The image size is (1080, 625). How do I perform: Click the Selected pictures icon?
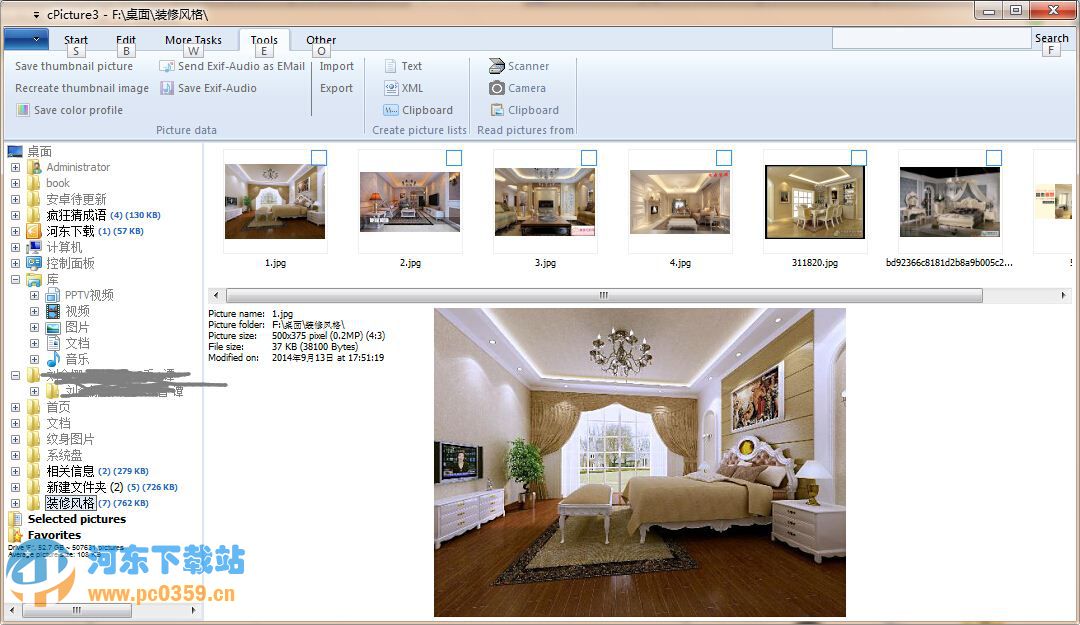point(15,519)
